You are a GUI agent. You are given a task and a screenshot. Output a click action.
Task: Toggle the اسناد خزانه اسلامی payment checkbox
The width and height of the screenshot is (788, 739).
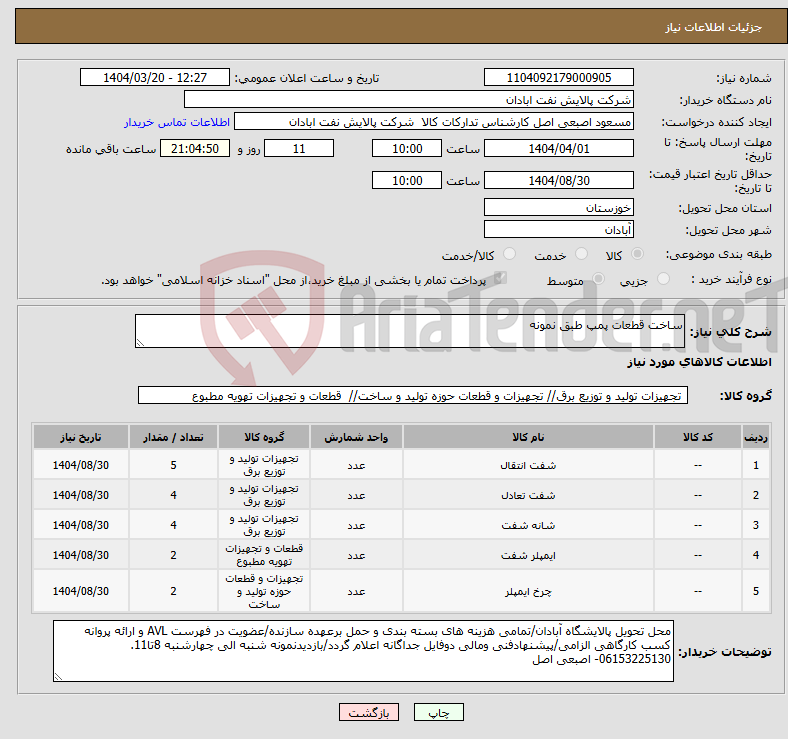[x=500, y=279]
